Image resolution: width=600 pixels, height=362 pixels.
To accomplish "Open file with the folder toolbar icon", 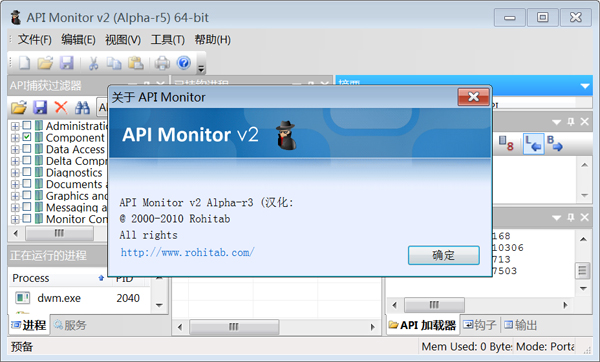I will click(x=45, y=63).
